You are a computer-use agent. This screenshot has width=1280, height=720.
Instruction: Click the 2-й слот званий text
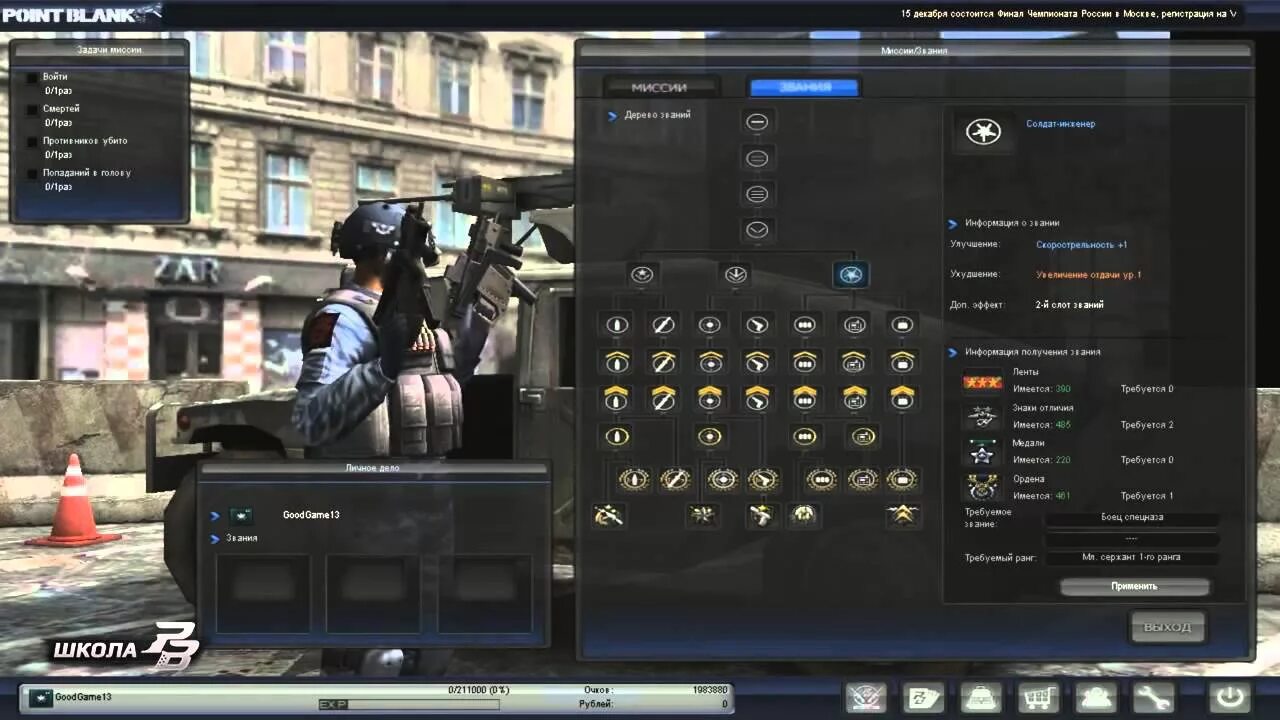pos(1069,305)
